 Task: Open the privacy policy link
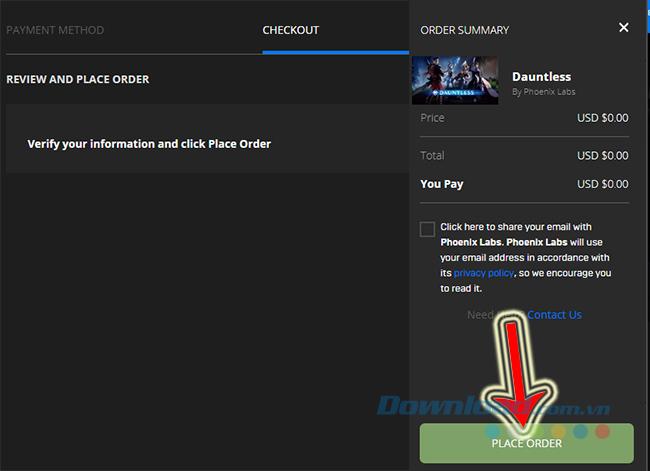pos(484,273)
